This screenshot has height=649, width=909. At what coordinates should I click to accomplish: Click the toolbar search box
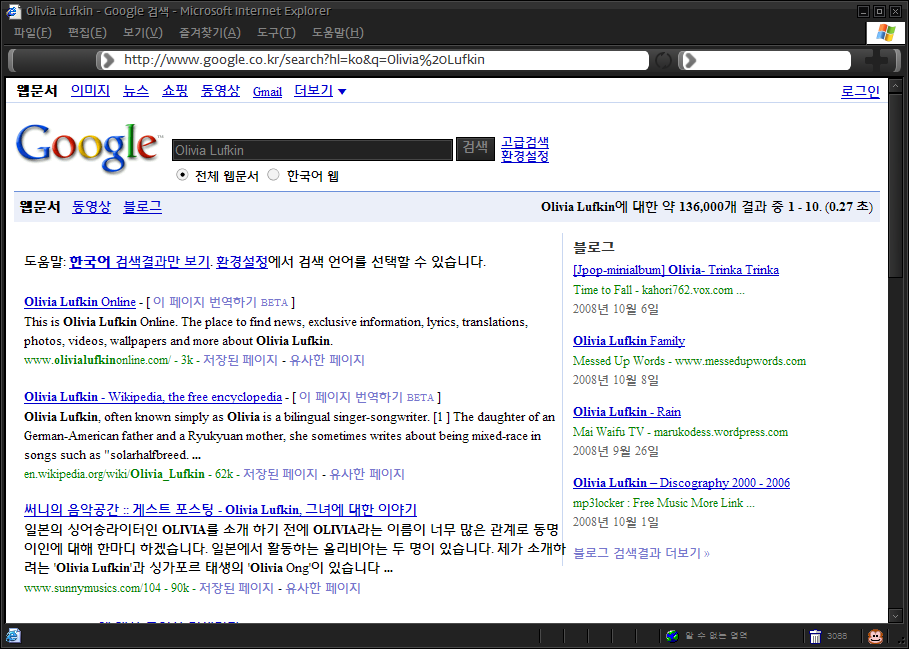tap(765, 60)
